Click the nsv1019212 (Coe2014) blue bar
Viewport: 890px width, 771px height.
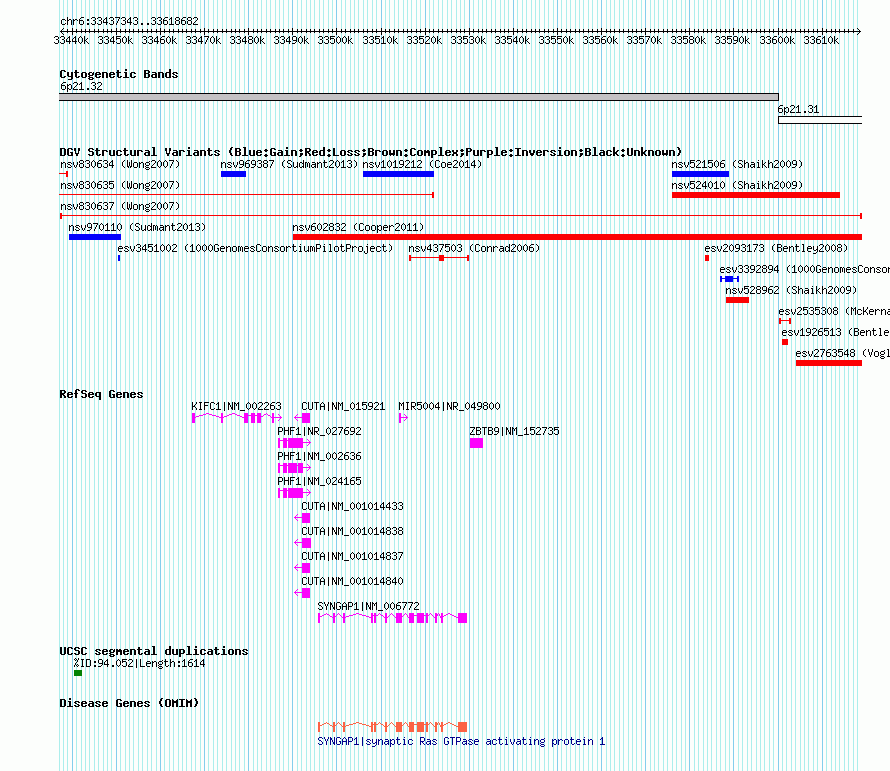398,174
